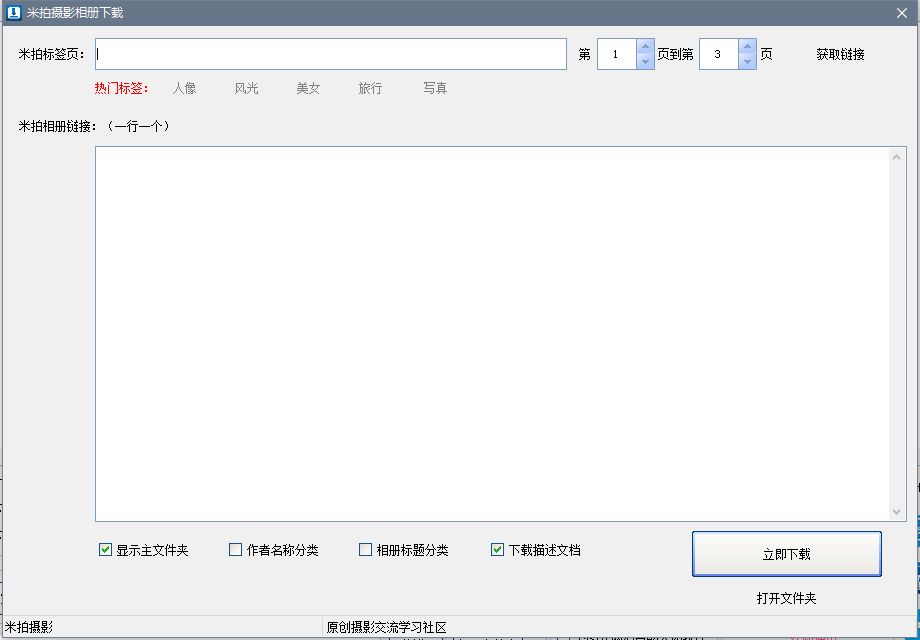This screenshot has width=920, height=640.
Task: Increase the start page number spinner
Action: pyautogui.click(x=645, y=46)
